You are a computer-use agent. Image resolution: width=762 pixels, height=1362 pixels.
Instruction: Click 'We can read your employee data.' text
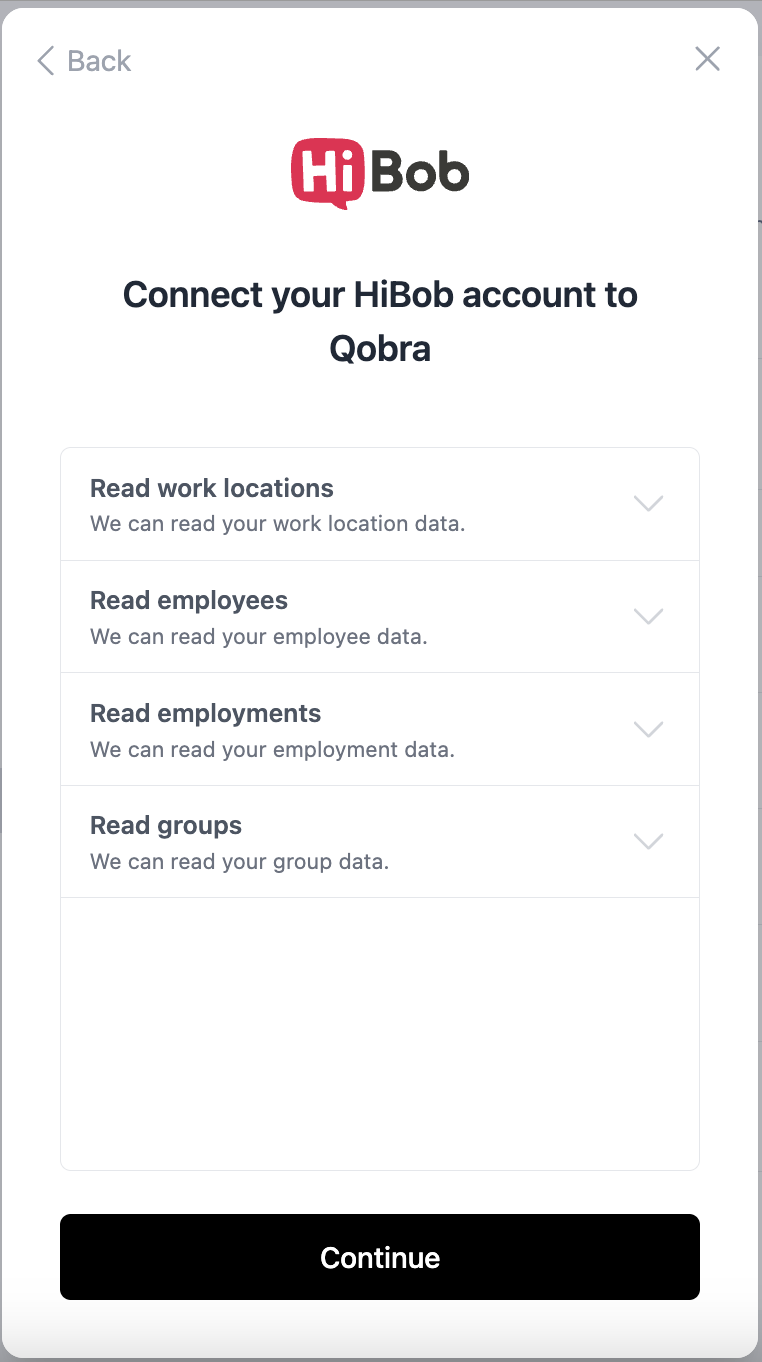coord(259,636)
